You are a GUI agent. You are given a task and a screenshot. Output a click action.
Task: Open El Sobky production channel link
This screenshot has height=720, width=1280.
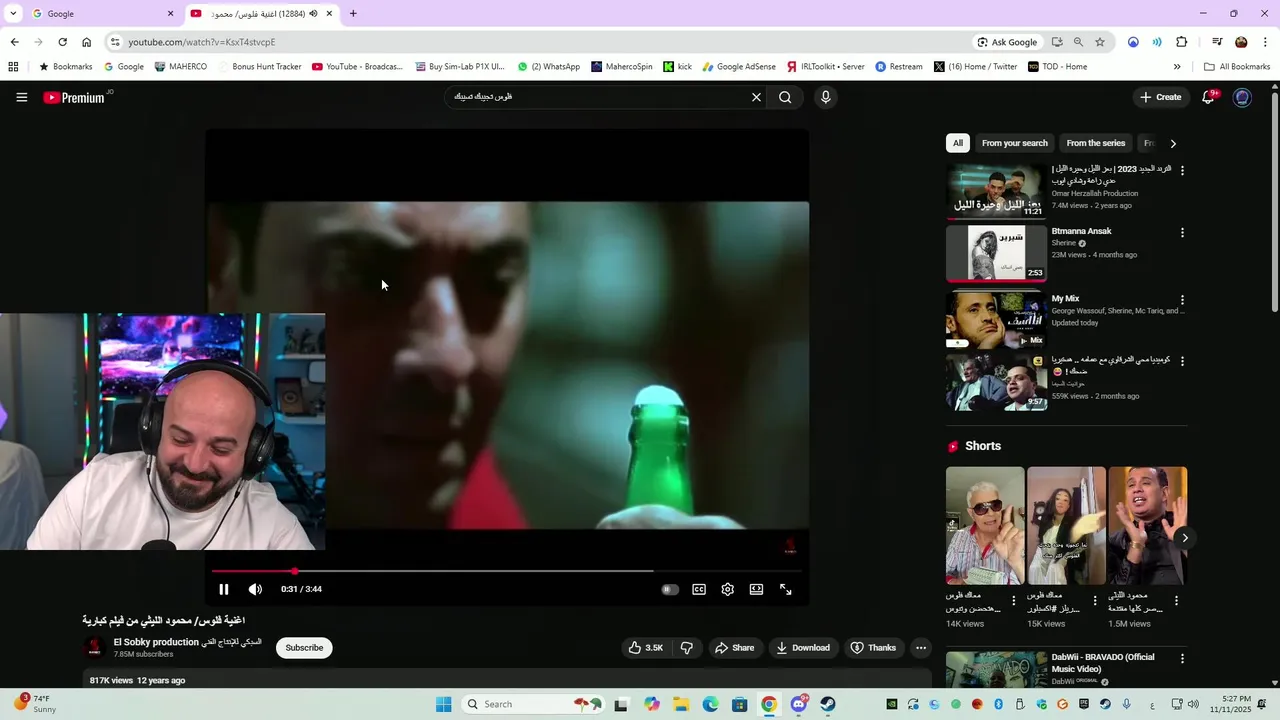pos(187,642)
